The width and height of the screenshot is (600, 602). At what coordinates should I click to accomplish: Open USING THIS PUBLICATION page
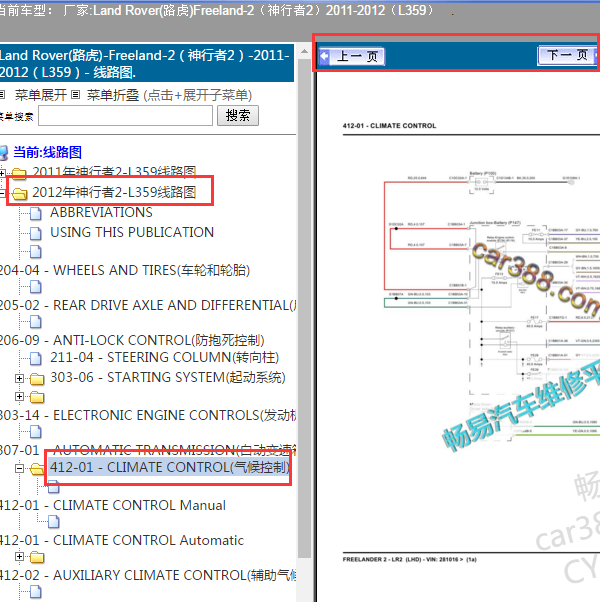point(132,232)
